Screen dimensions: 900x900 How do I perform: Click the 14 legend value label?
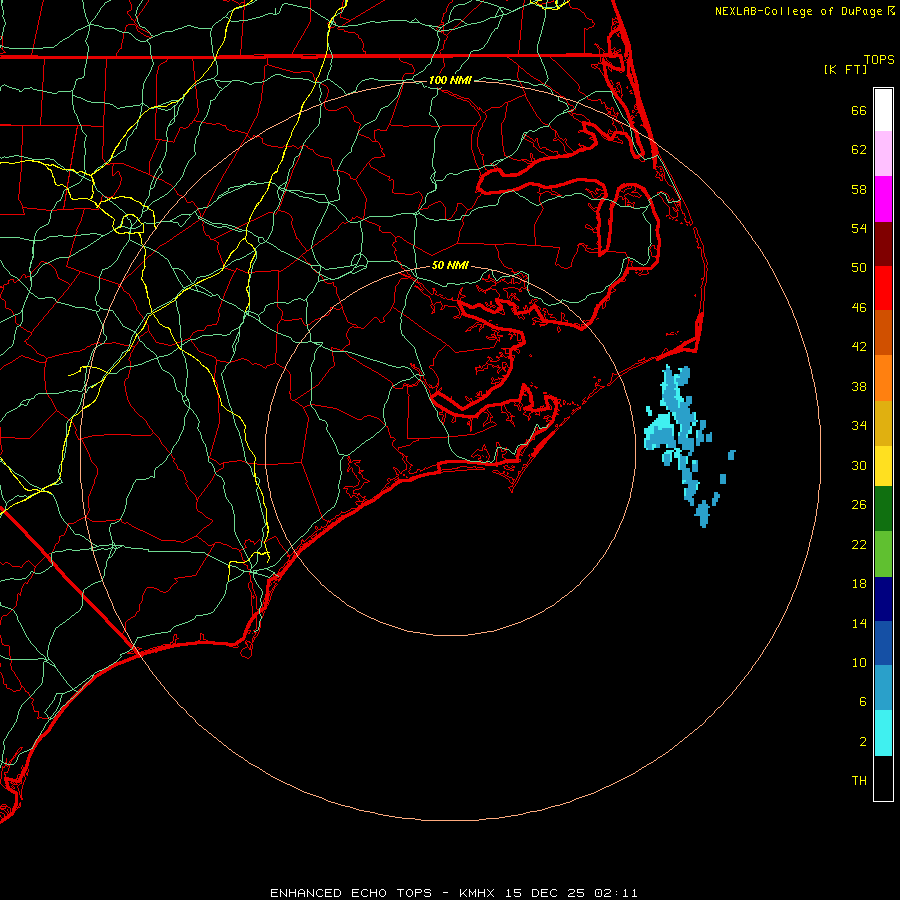859,623
